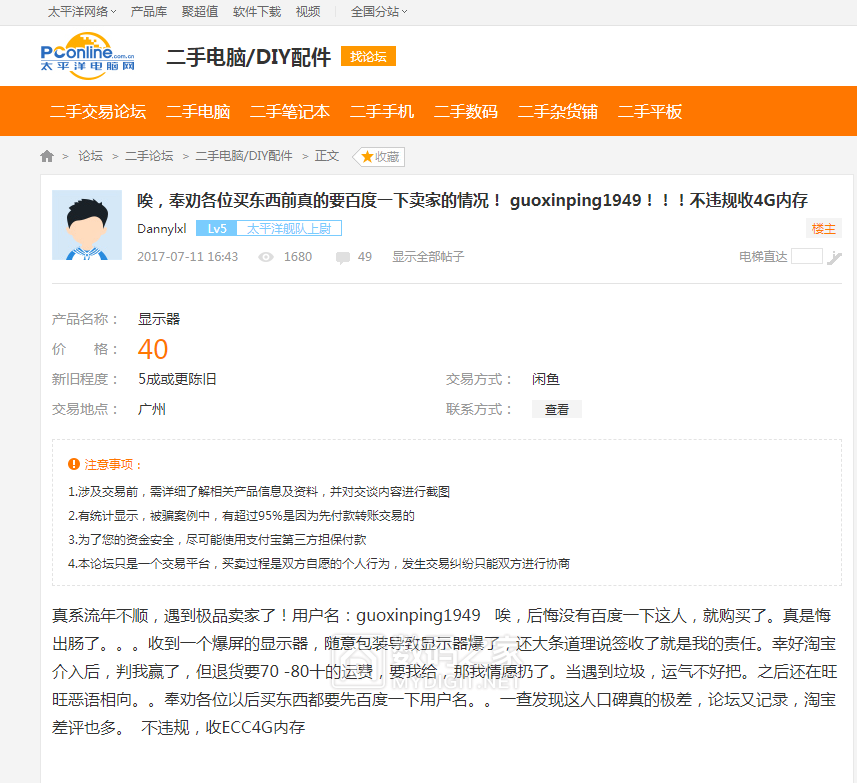Screen dimensions: 857x783
Task: Click condition value 5成或更陈旧
Action: (x=177, y=379)
